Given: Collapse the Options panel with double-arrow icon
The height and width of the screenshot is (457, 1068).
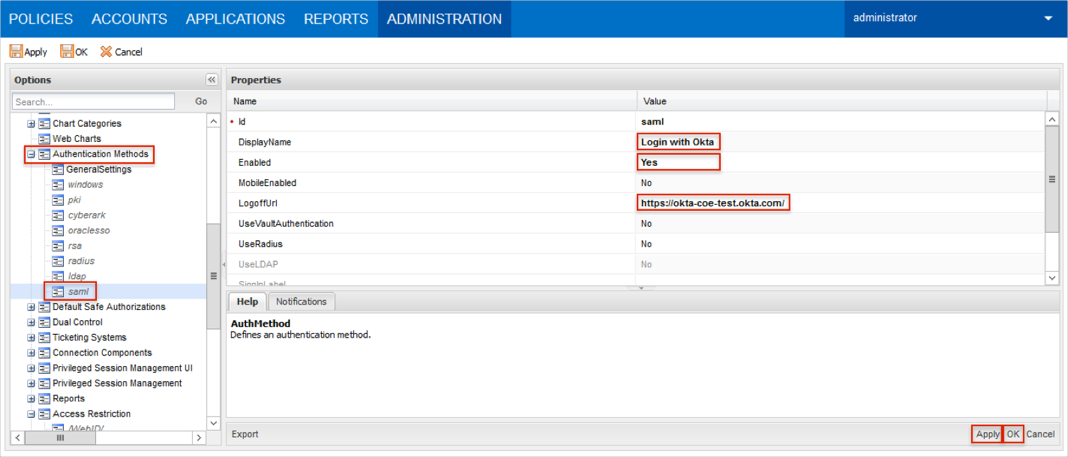Looking at the screenshot, I should [212, 80].
